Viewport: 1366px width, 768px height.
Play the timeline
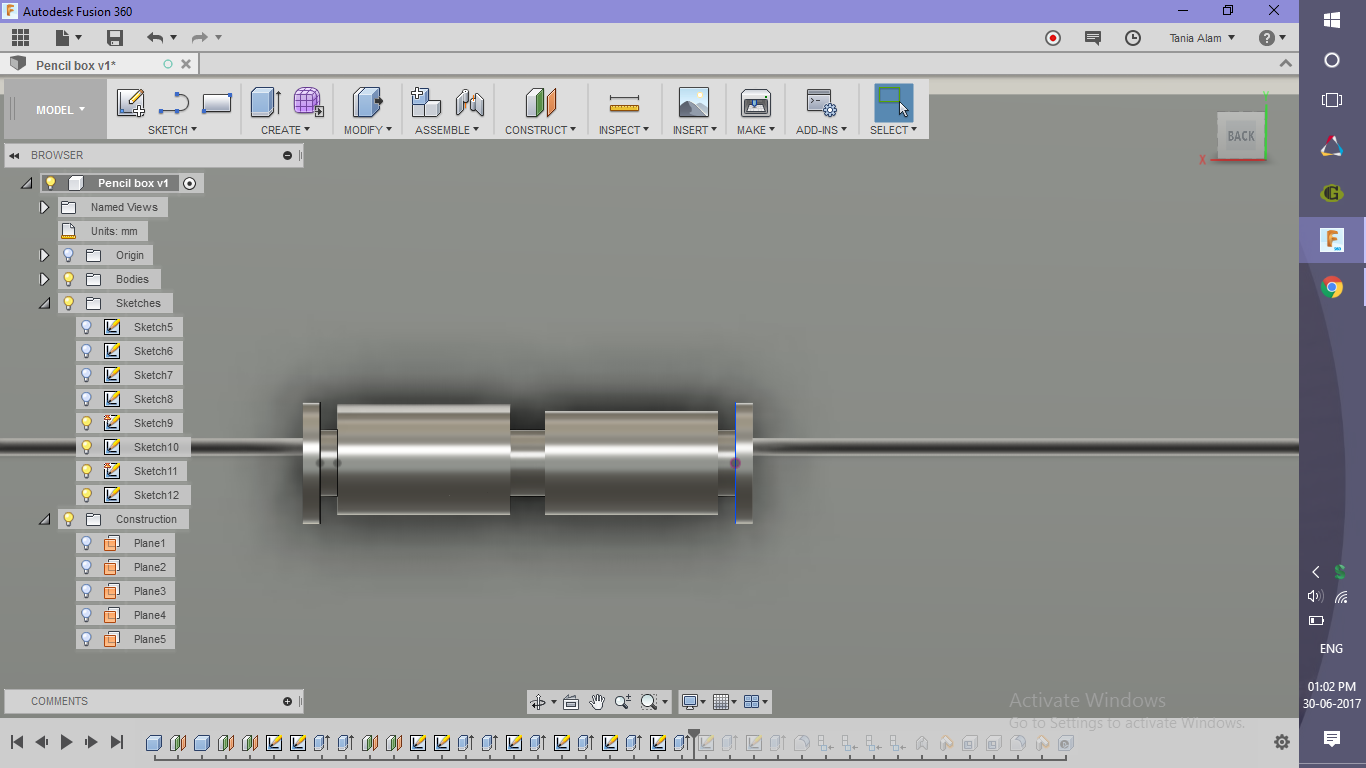[67, 742]
